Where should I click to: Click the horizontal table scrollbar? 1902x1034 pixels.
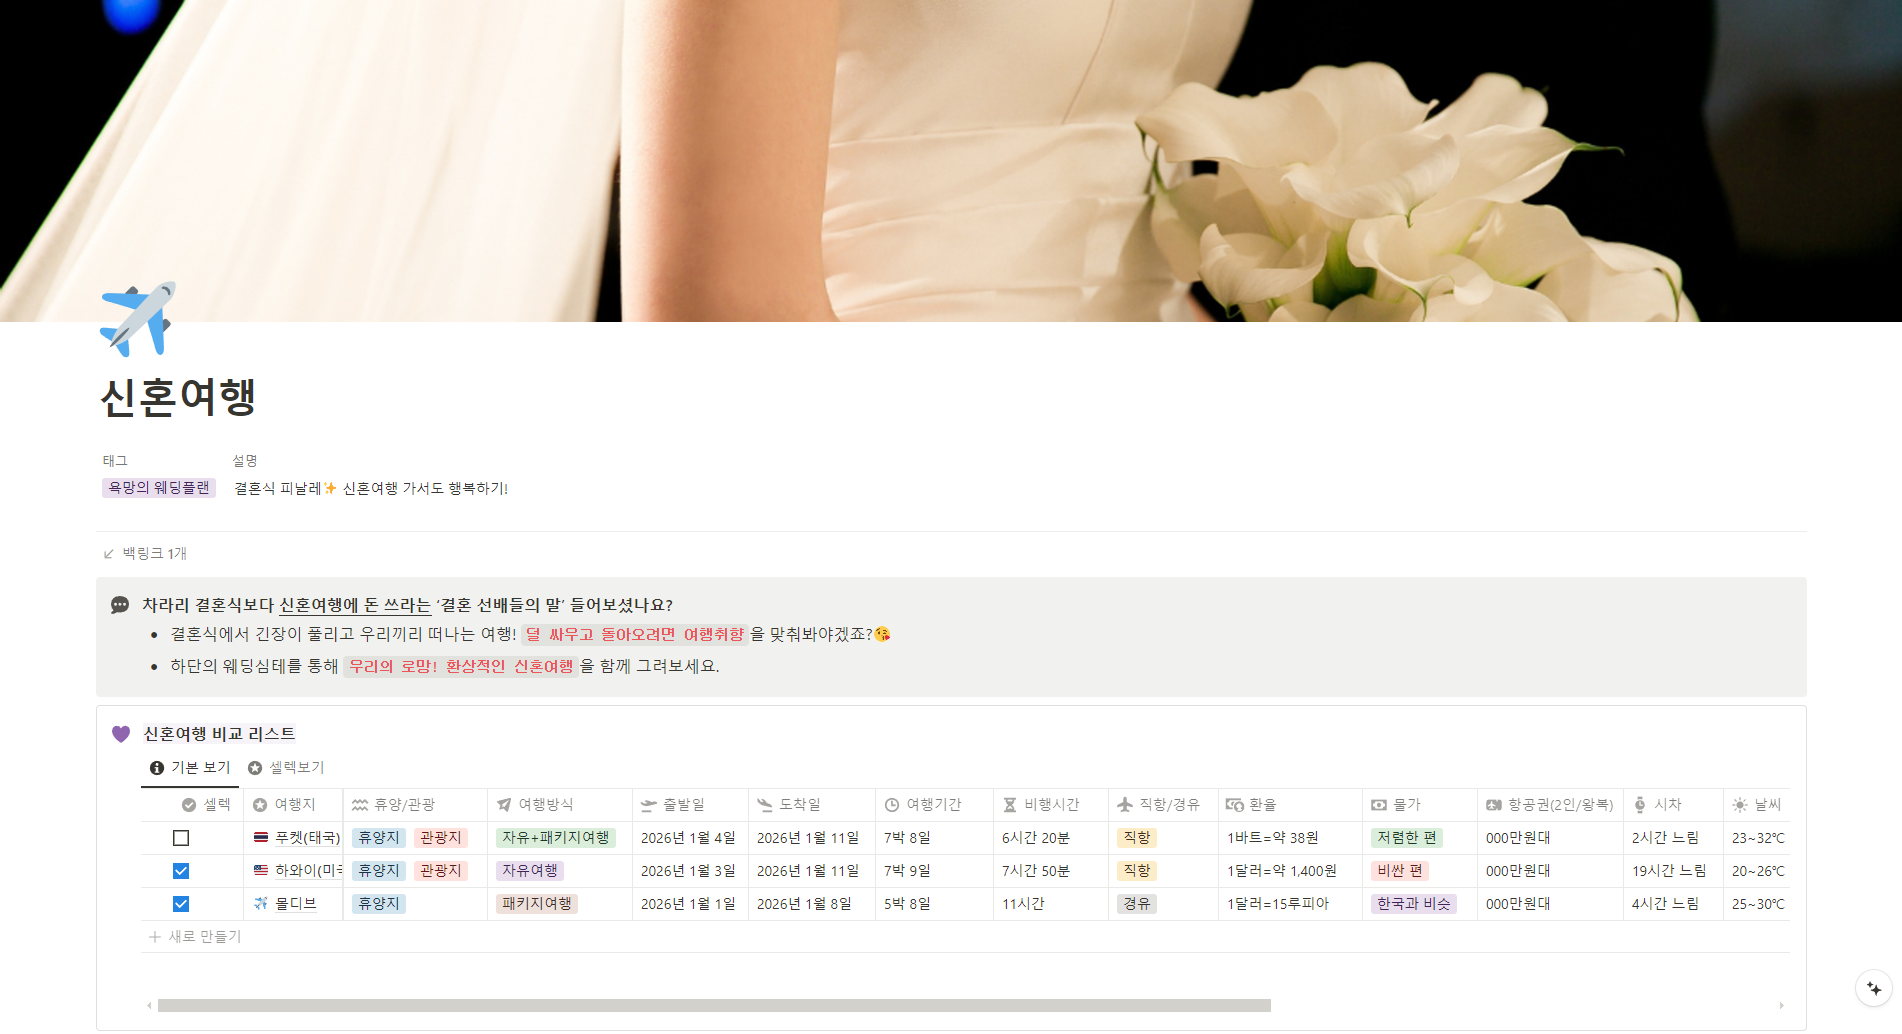[x=714, y=1005]
